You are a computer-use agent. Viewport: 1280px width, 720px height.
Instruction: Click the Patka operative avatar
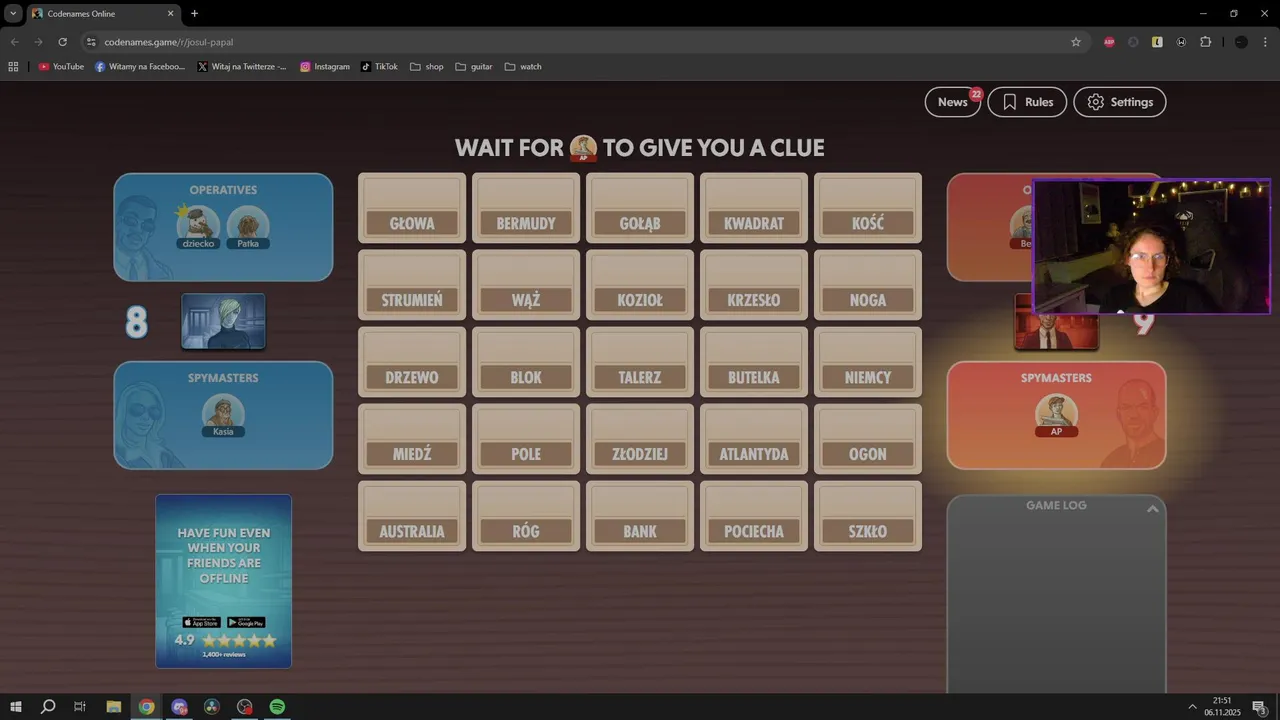coord(248,227)
